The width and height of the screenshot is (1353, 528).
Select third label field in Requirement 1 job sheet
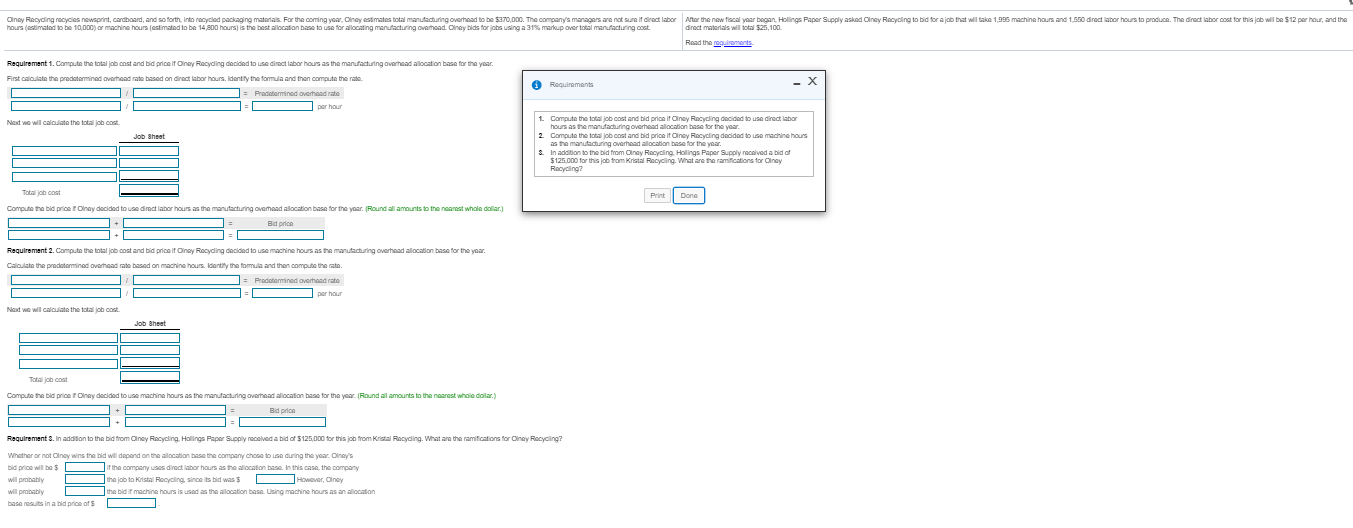(x=64, y=177)
